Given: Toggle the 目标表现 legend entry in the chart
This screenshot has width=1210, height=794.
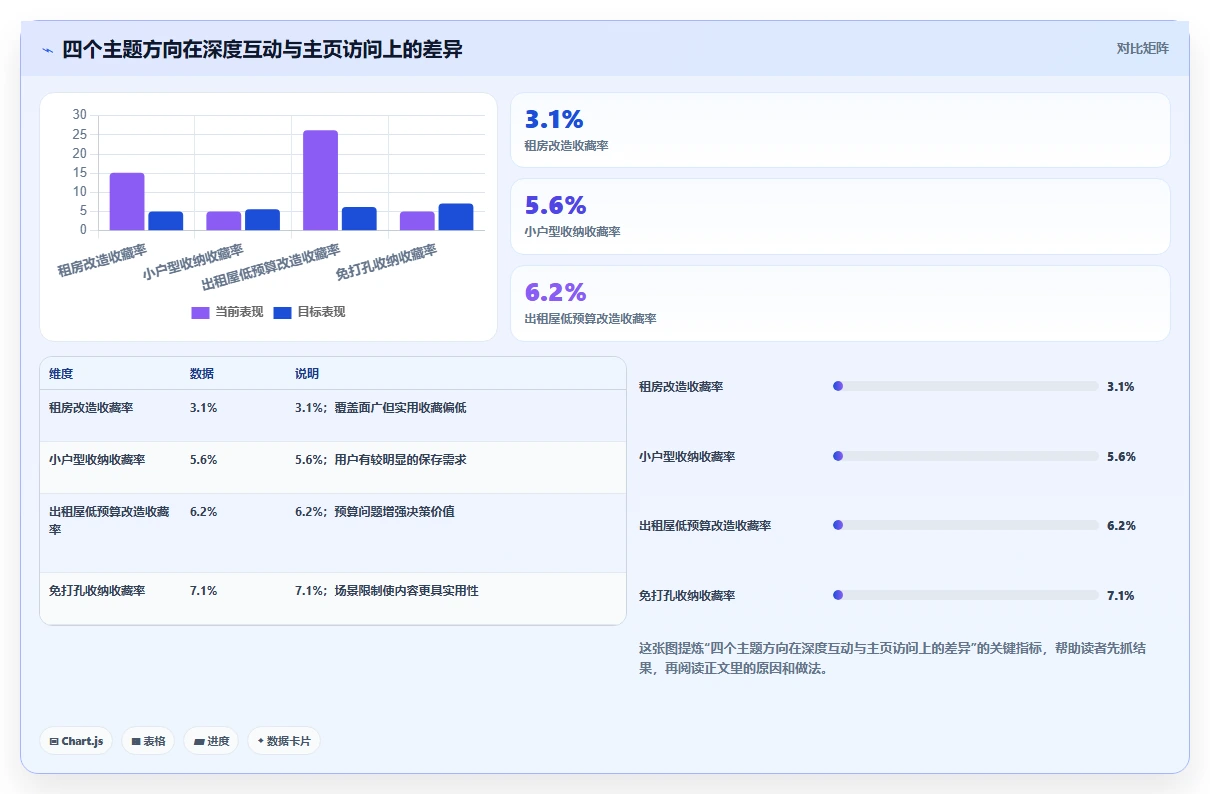Looking at the screenshot, I should [309, 312].
